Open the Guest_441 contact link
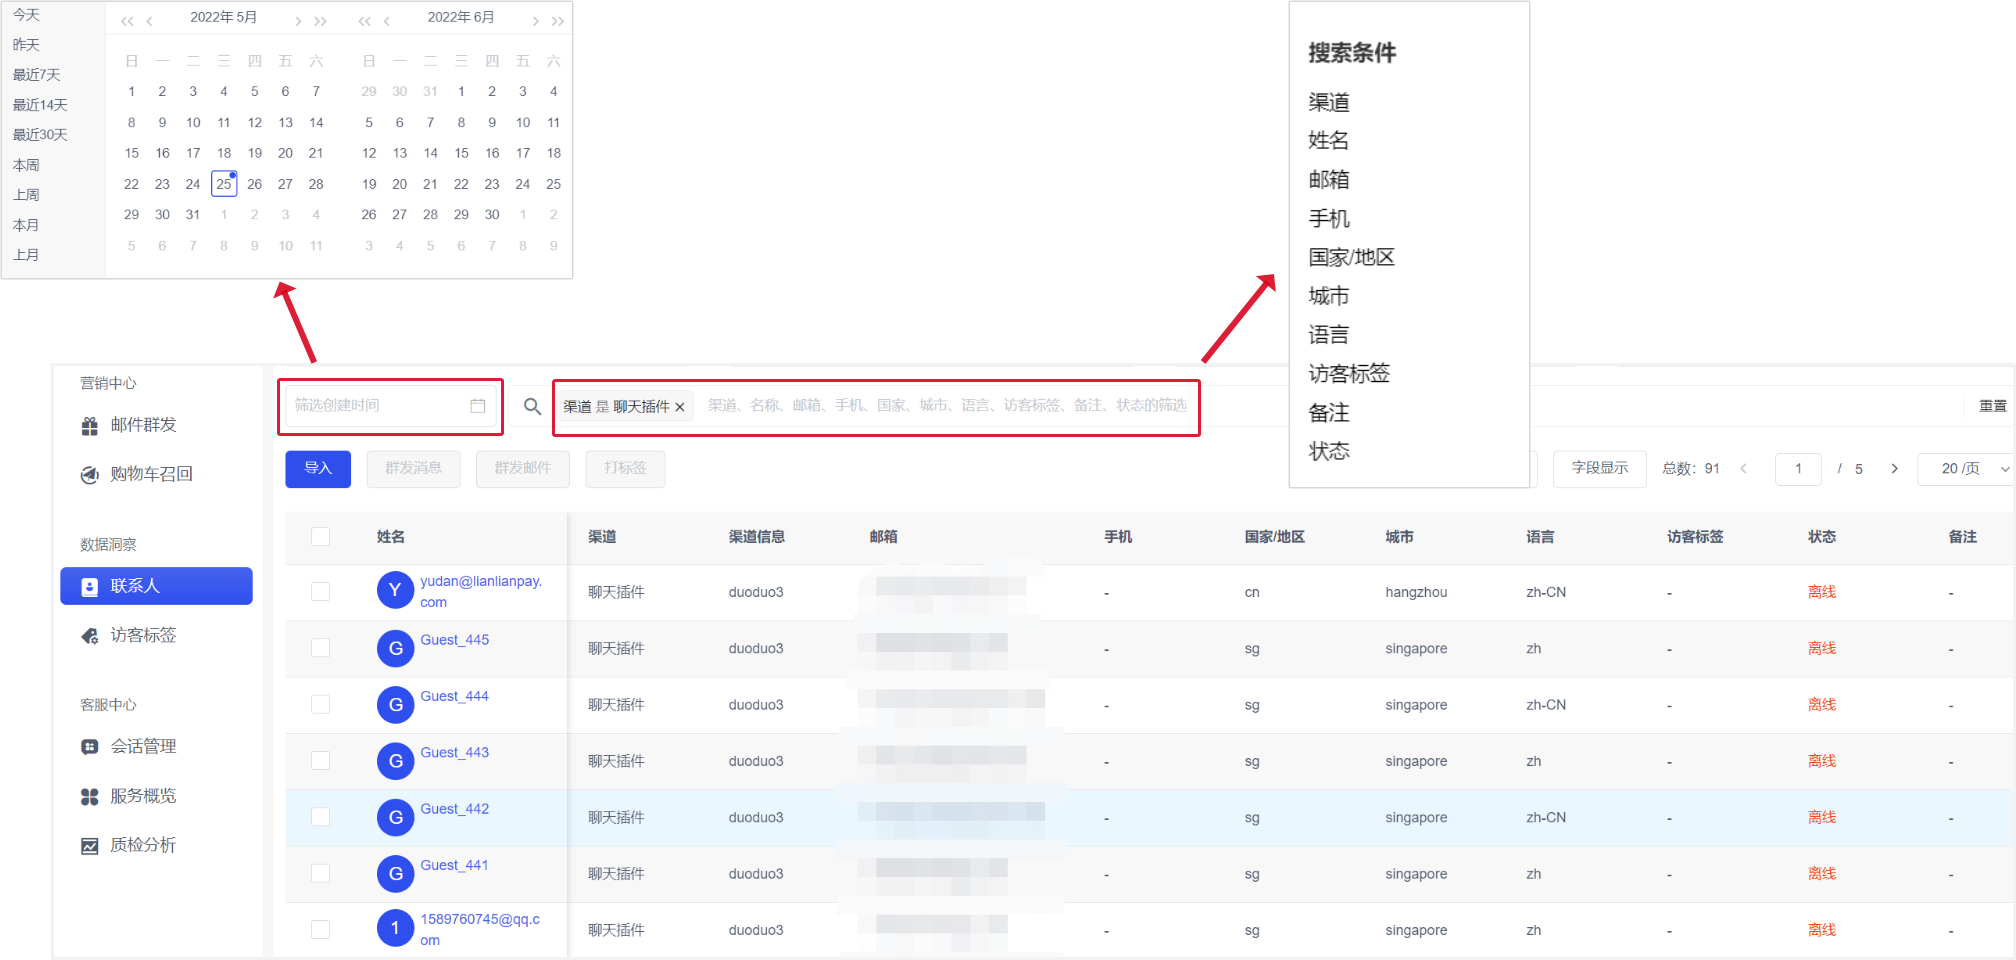This screenshot has width=2016, height=960. [455, 866]
